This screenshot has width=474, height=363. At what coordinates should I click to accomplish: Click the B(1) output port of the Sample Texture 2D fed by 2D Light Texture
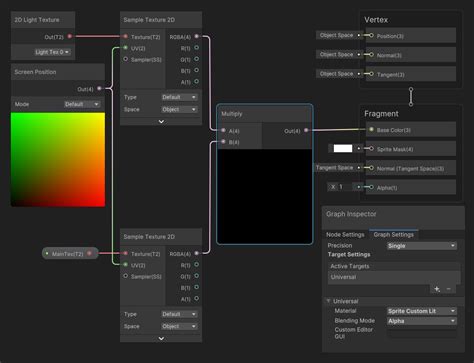197,70
